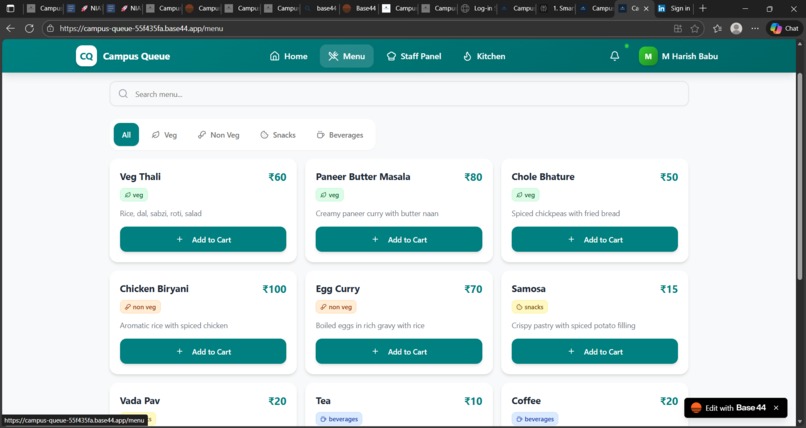Filter menu by Beverages

tap(340, 135)
